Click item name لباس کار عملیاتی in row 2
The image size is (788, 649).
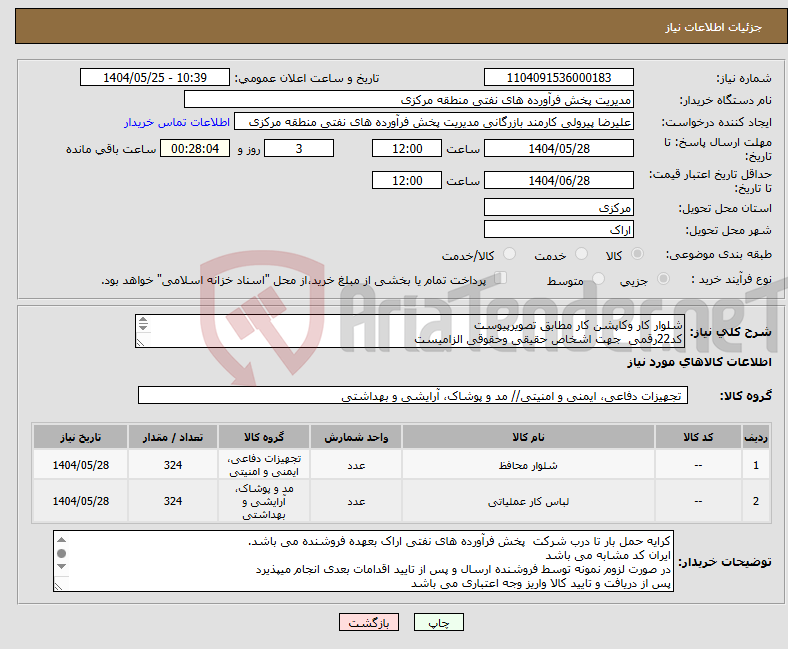(528, 502)
